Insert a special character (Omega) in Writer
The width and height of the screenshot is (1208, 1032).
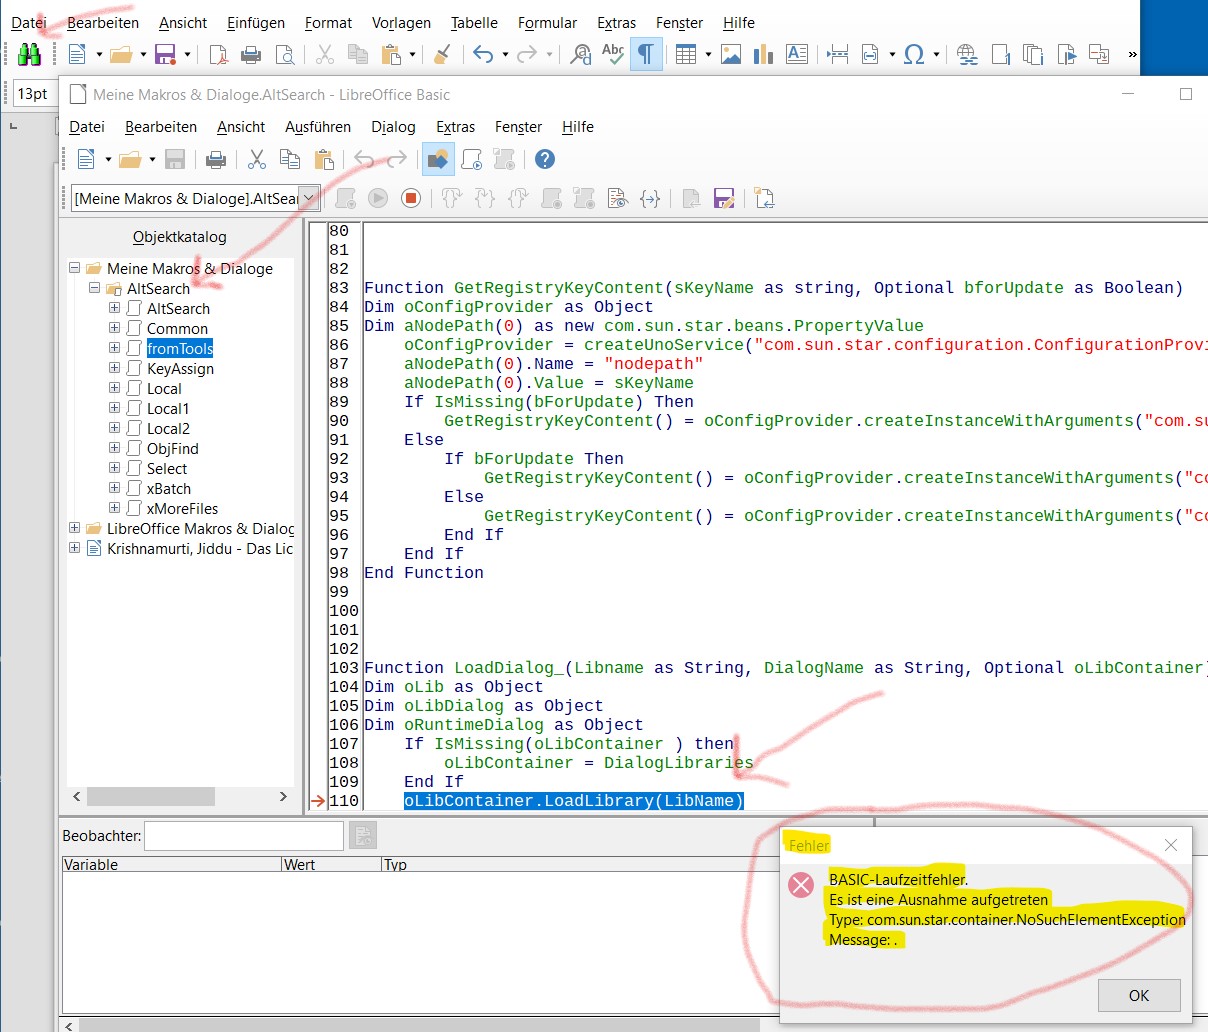pos(913,54)
